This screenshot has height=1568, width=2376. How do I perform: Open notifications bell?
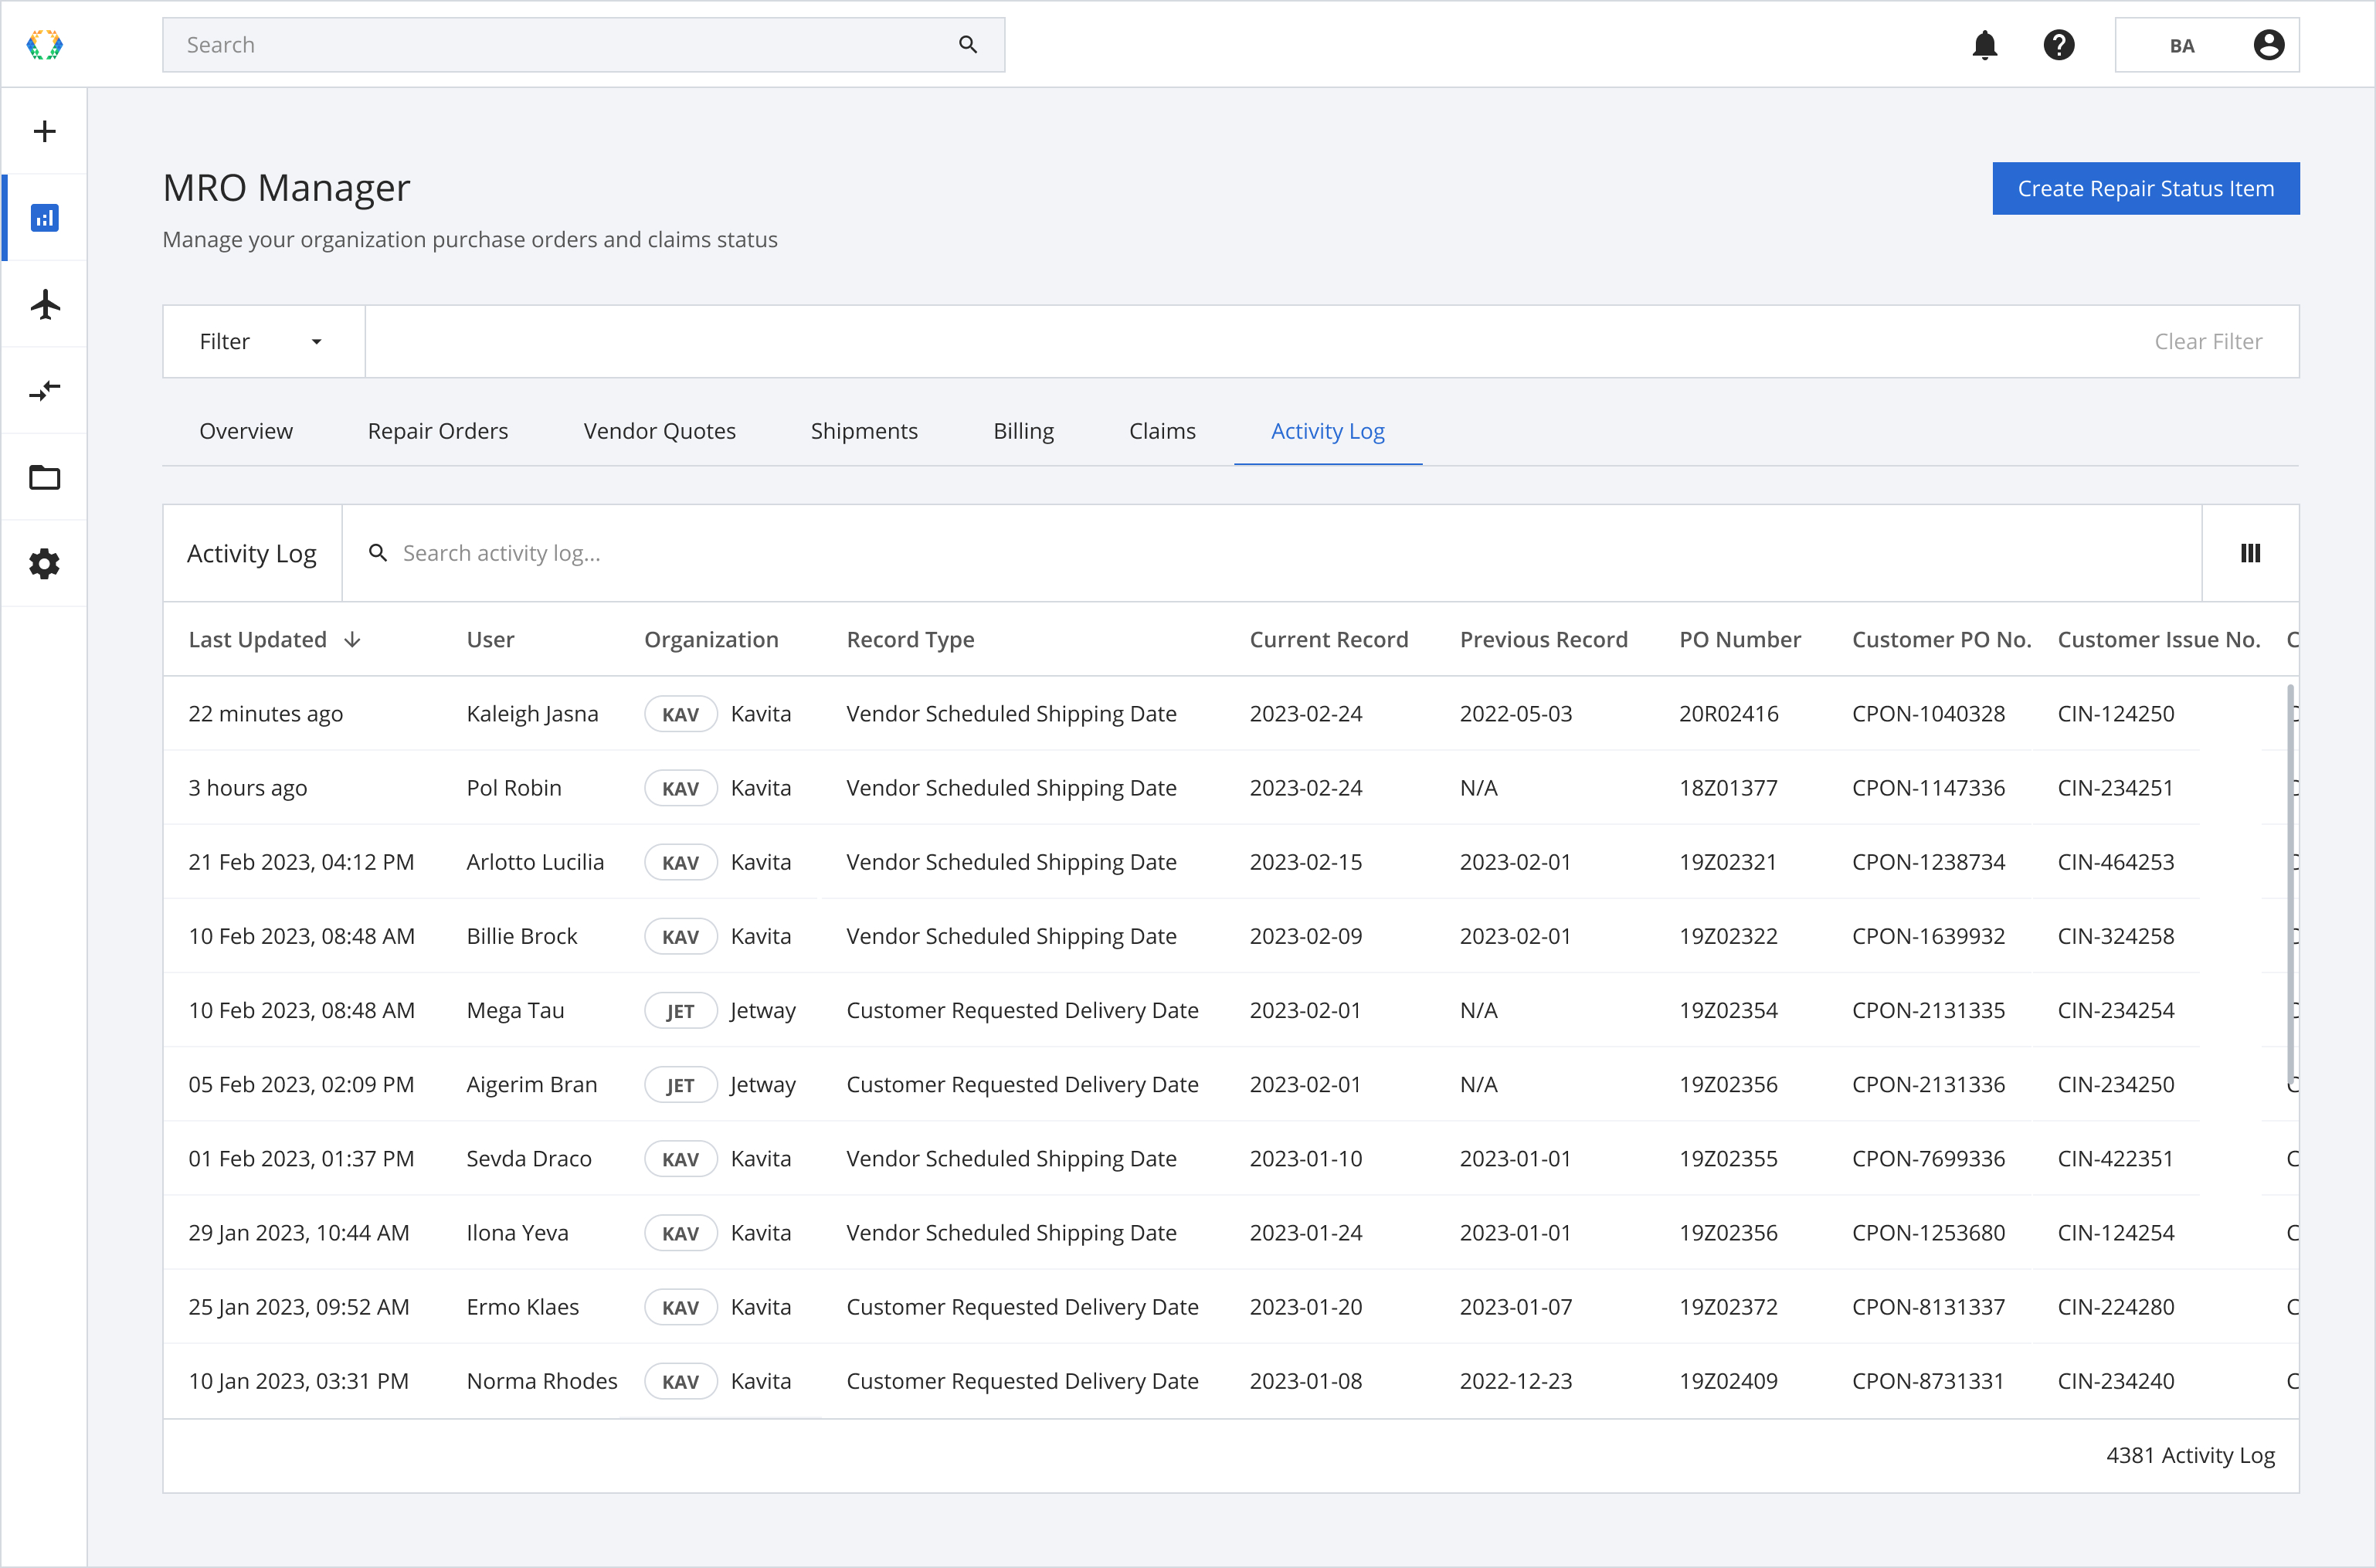tap(1984, 45)
